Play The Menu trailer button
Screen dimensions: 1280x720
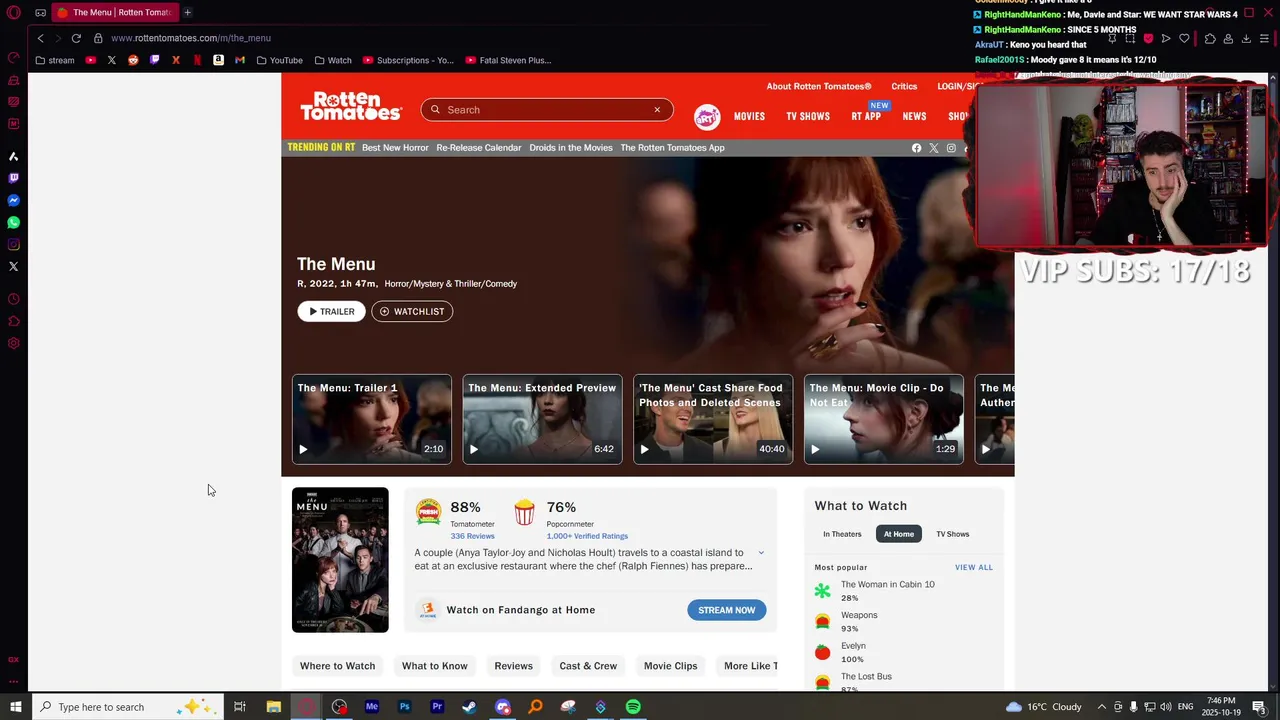tap(331, 311)
